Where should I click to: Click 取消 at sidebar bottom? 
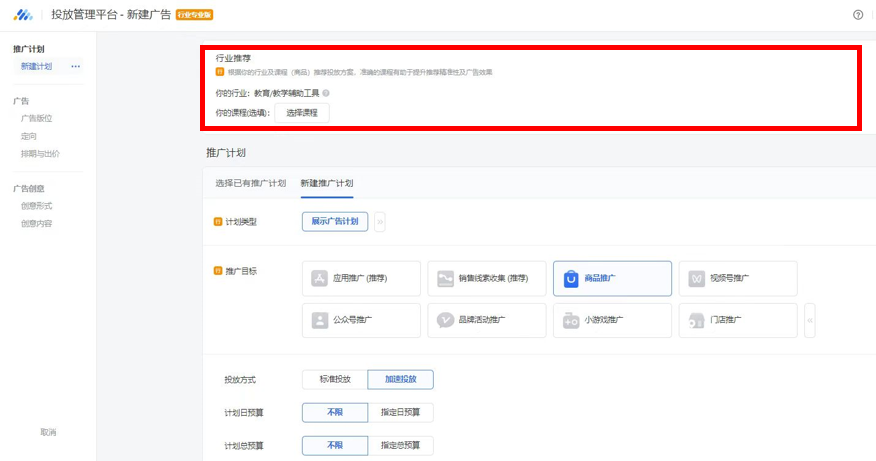coord(48,432)
